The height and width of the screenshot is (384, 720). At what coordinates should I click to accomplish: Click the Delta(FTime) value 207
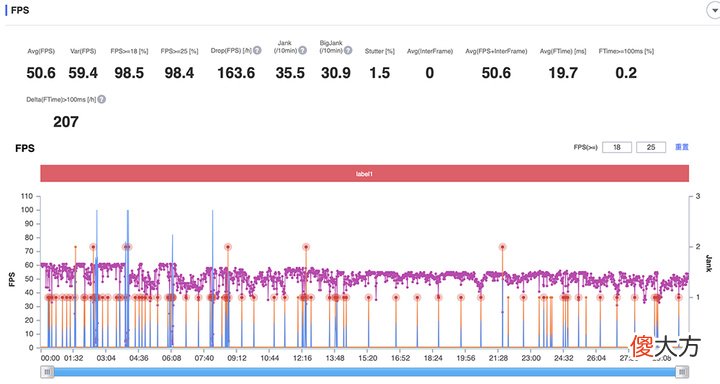(66, 122)
